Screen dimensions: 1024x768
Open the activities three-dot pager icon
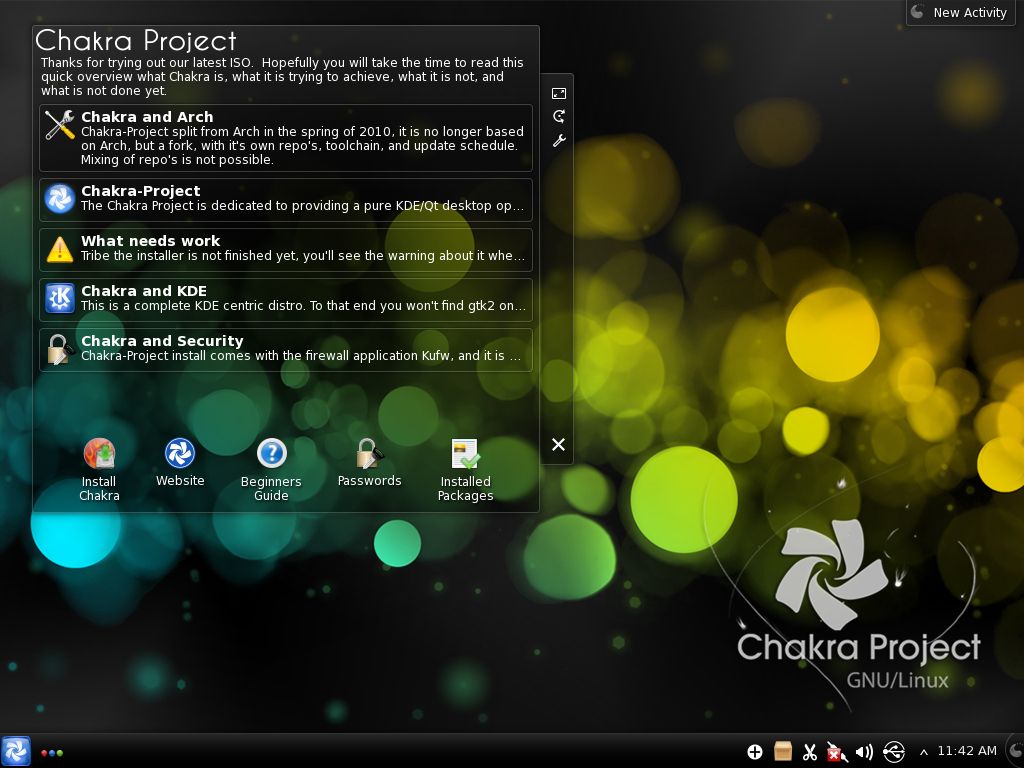pyautogui.click(x=52, y=752)
